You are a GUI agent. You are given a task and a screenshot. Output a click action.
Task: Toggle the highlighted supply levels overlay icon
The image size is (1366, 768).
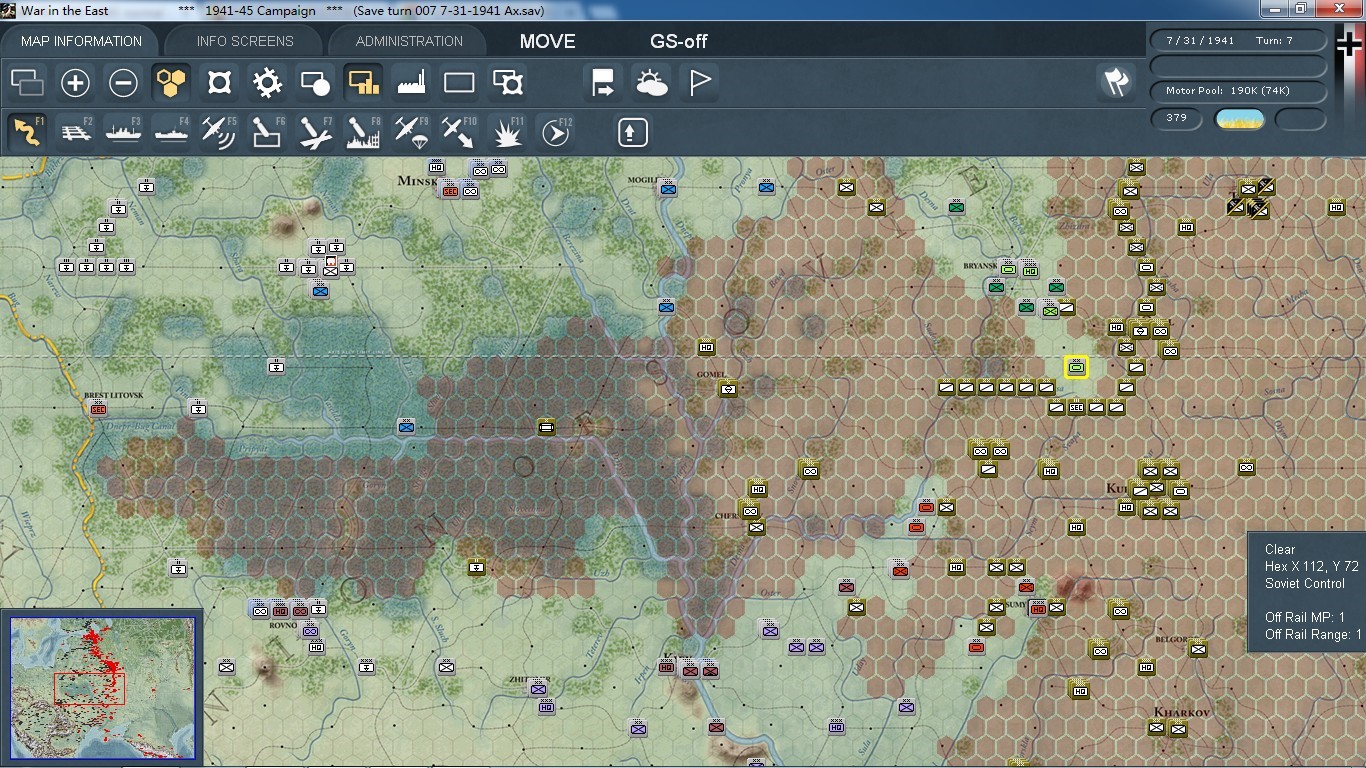click(363, 83)
